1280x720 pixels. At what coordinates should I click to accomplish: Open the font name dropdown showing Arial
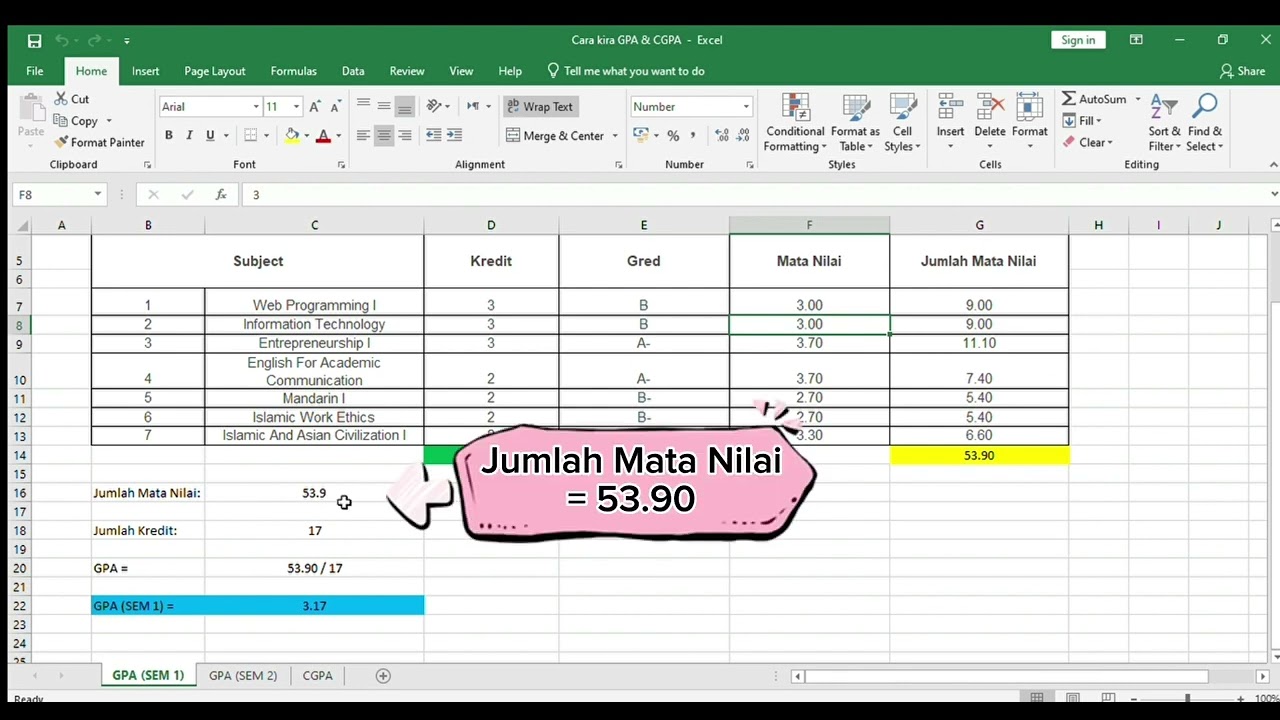[256, 107]
